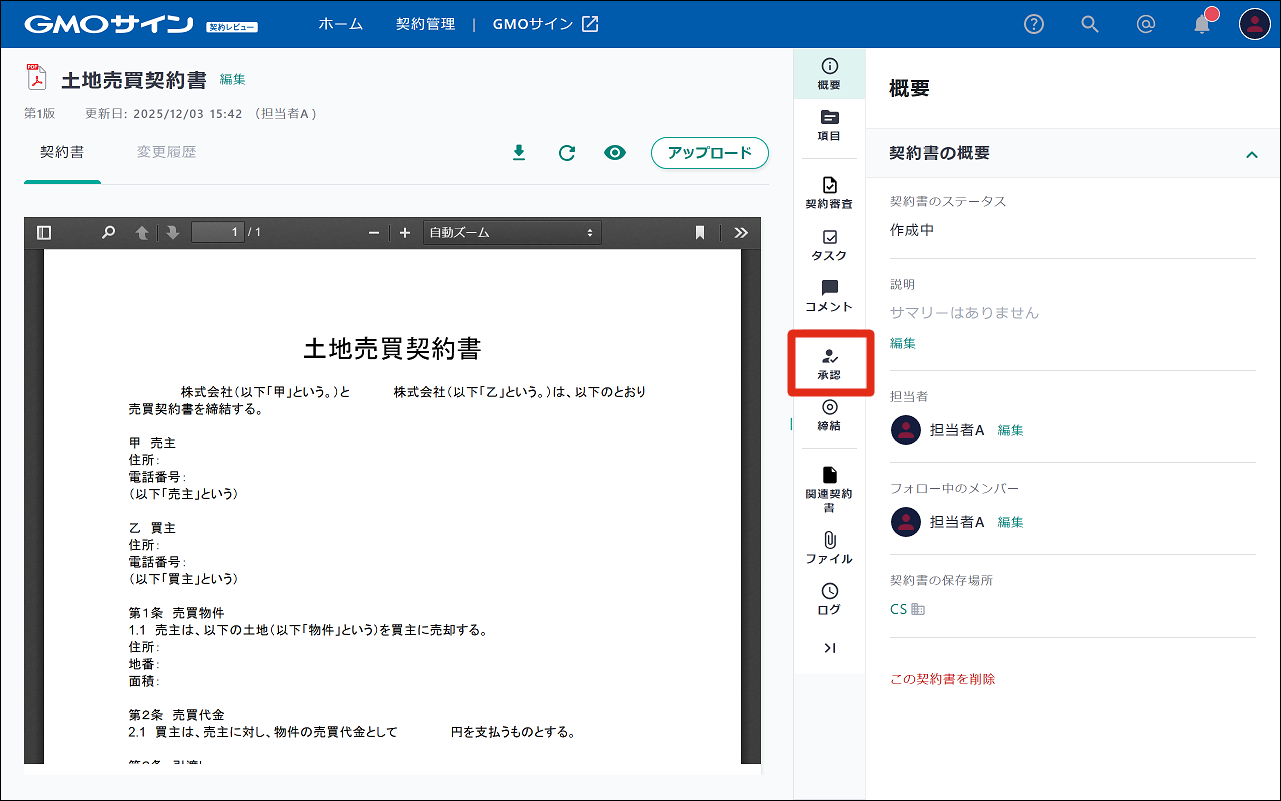Open the タスク panel in sidebar

pos(829,245)
